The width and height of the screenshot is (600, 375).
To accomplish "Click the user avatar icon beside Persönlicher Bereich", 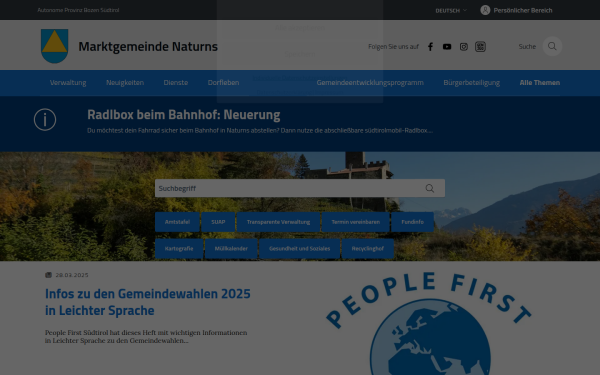I will click(x=485, y=10).
